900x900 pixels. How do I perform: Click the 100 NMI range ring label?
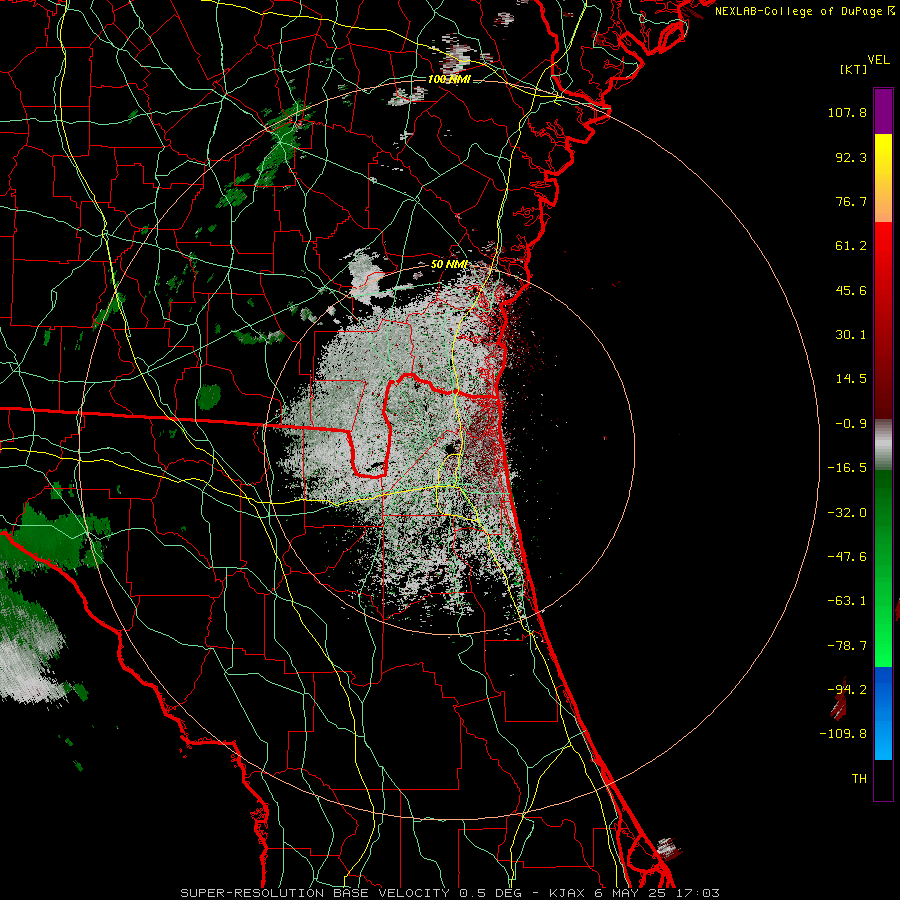pos(449,79)
